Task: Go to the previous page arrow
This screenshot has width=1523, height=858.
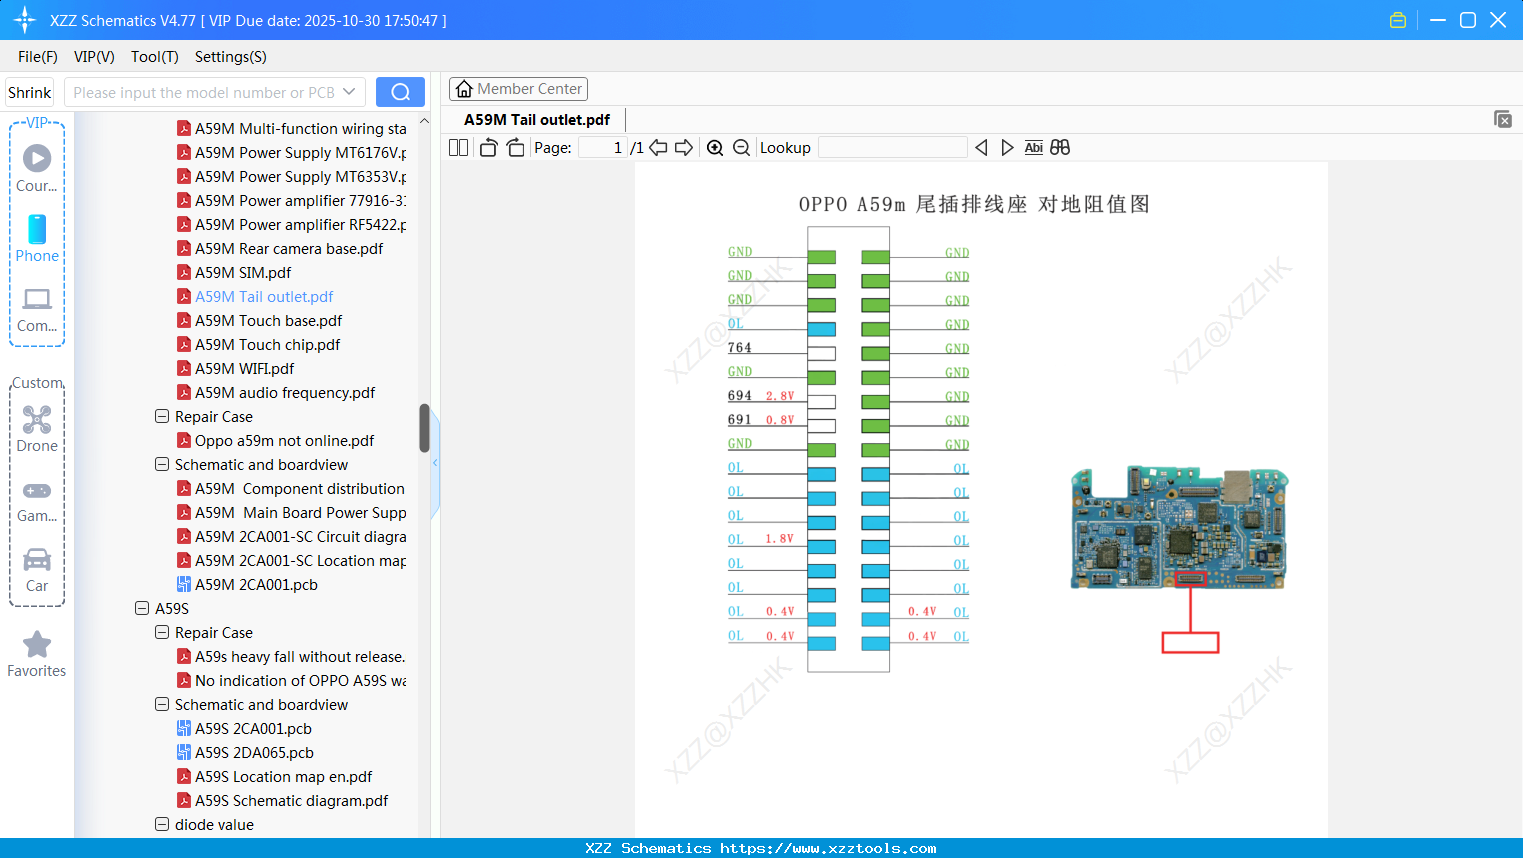Action: tap(658, 148)
